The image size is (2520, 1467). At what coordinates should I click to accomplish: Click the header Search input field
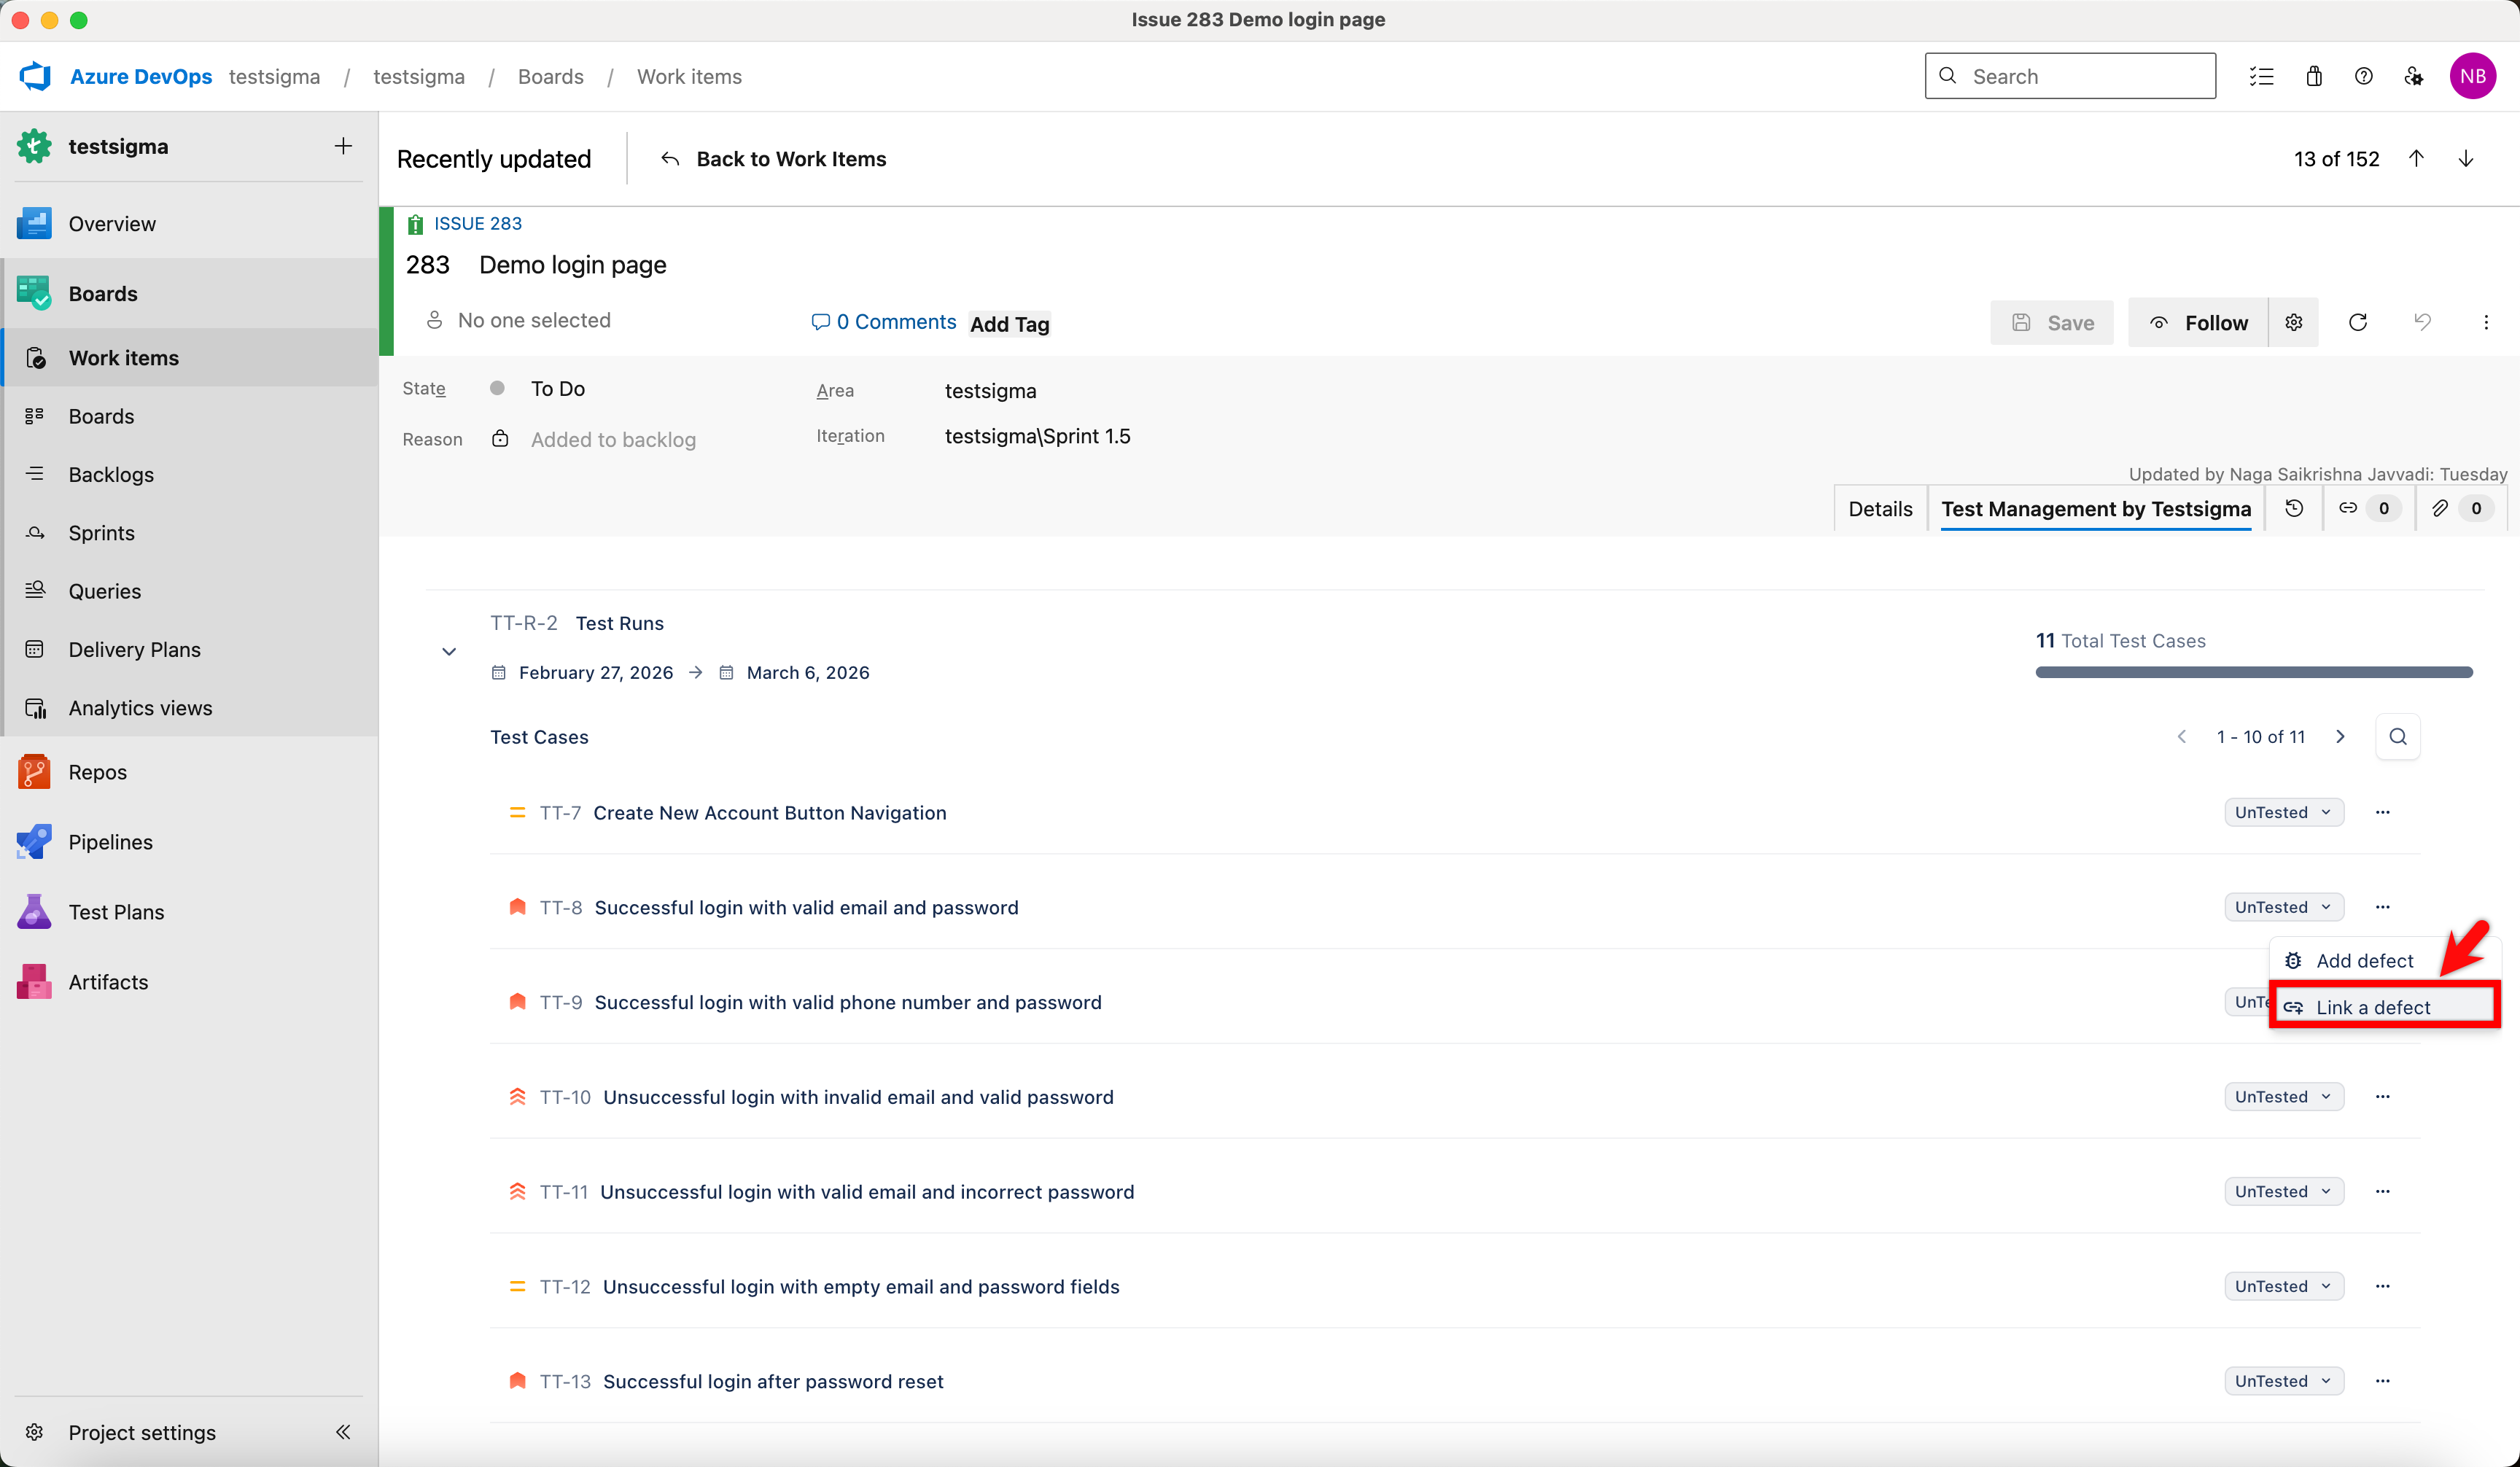pos(2070,76)
